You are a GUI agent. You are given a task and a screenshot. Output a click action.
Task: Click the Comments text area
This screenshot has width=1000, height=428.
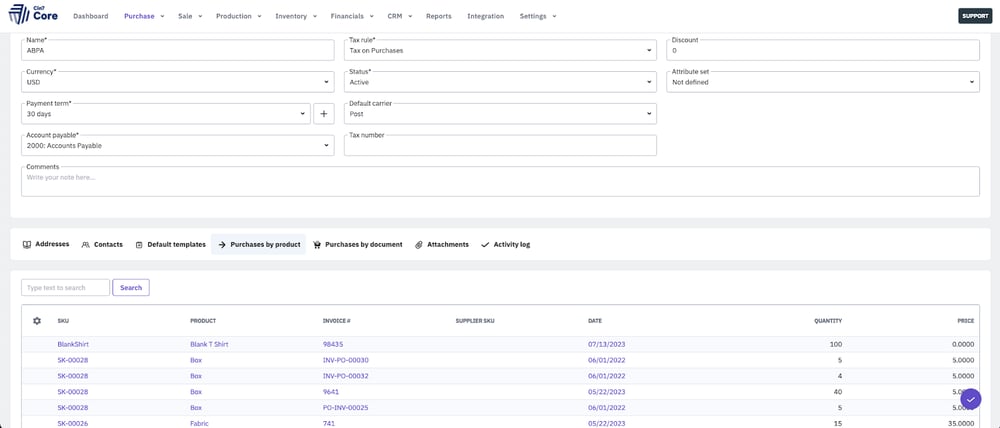click(x=500, y=182)
